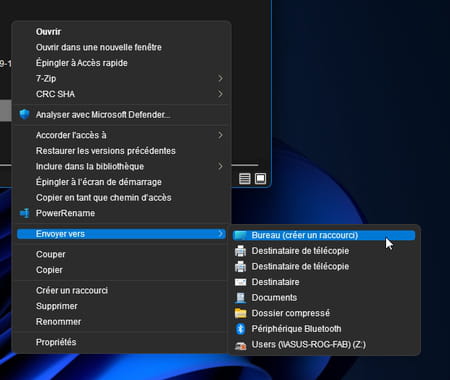Image resolution: width=450 pixels, height=380 pixels.
Task: Send to Users (\\ASUS-ROG-FAB) (Z:)
Action: (324, 344)
